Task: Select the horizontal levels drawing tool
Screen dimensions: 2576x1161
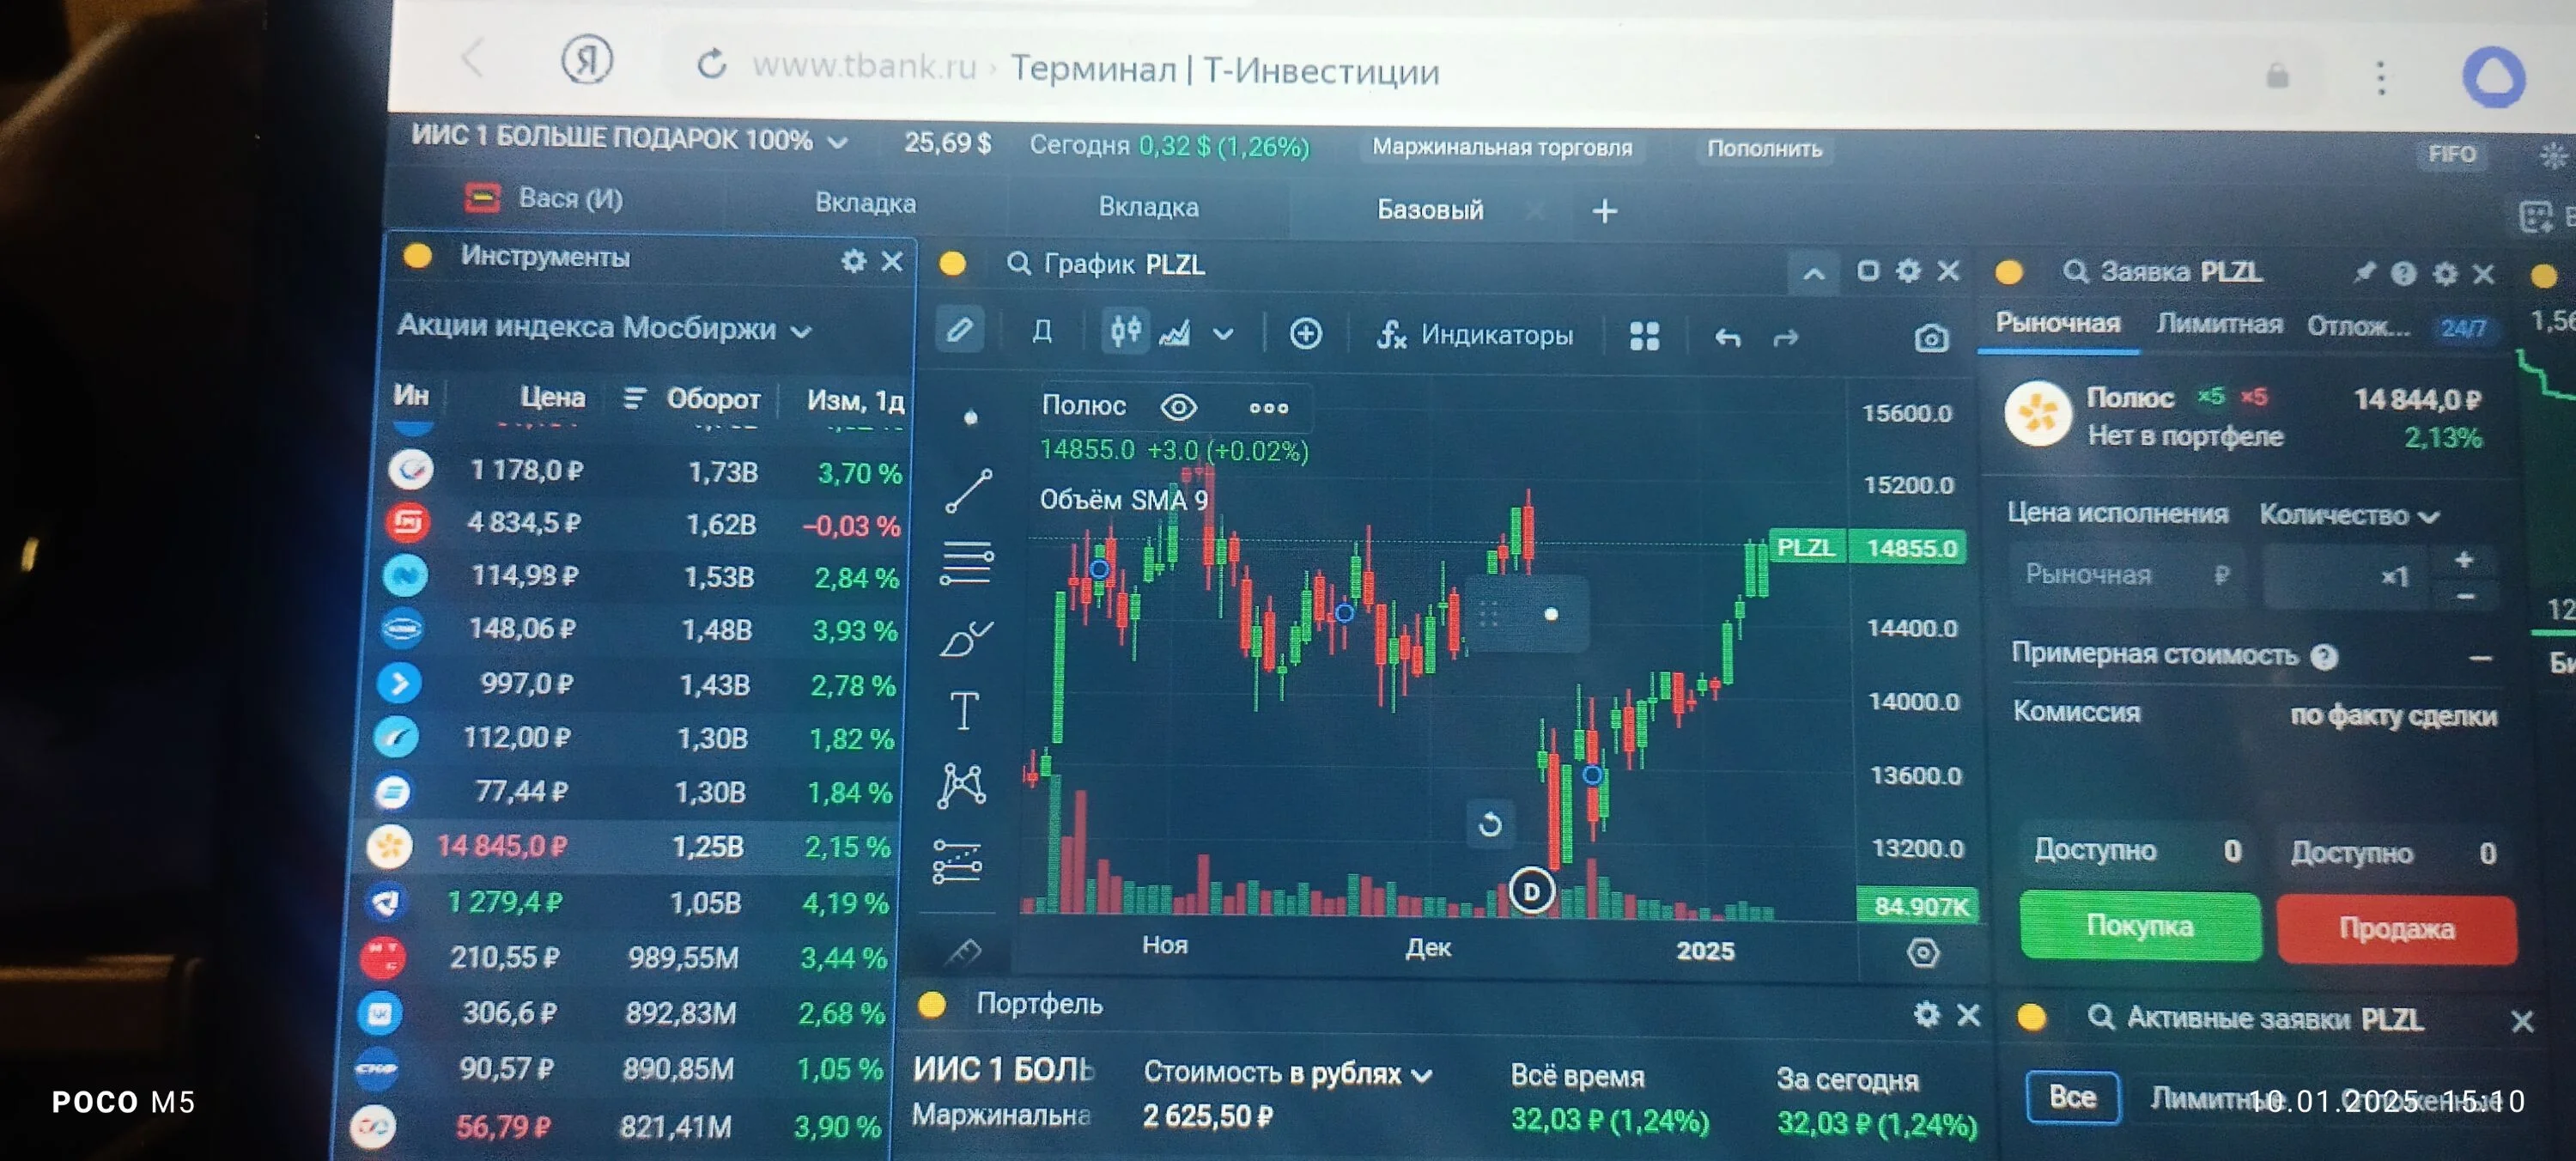Action: pyautogui.click(x=966, y=563)
